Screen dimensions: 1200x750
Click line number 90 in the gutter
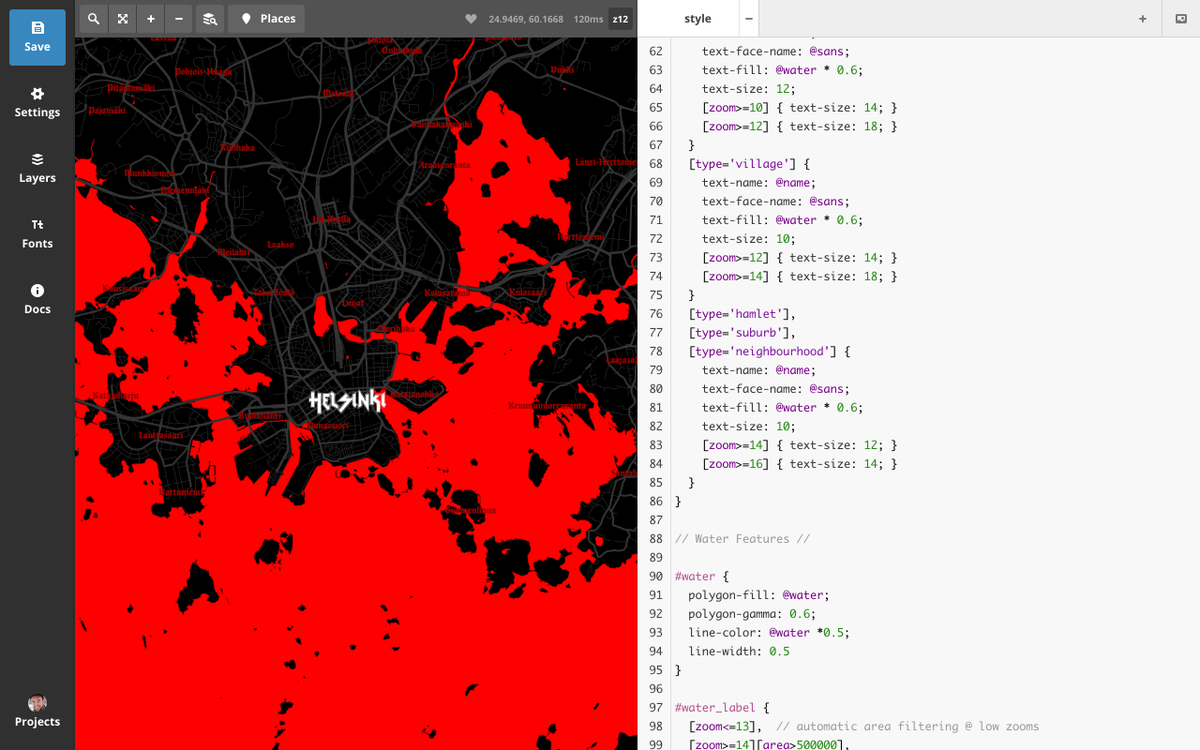[656, 576]
